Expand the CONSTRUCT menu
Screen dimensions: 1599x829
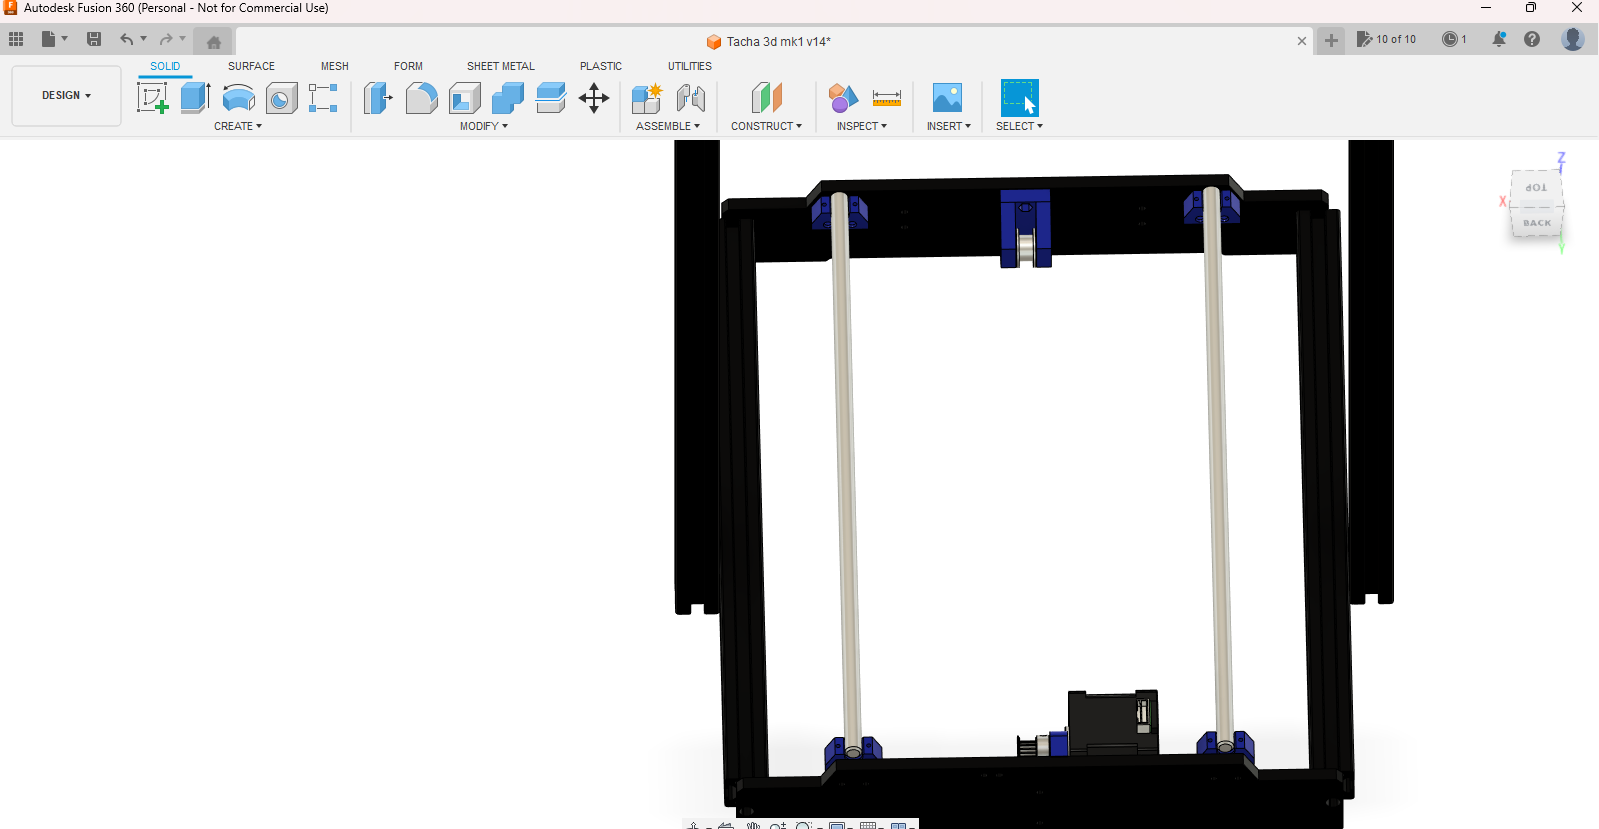[x=766, y=126]
